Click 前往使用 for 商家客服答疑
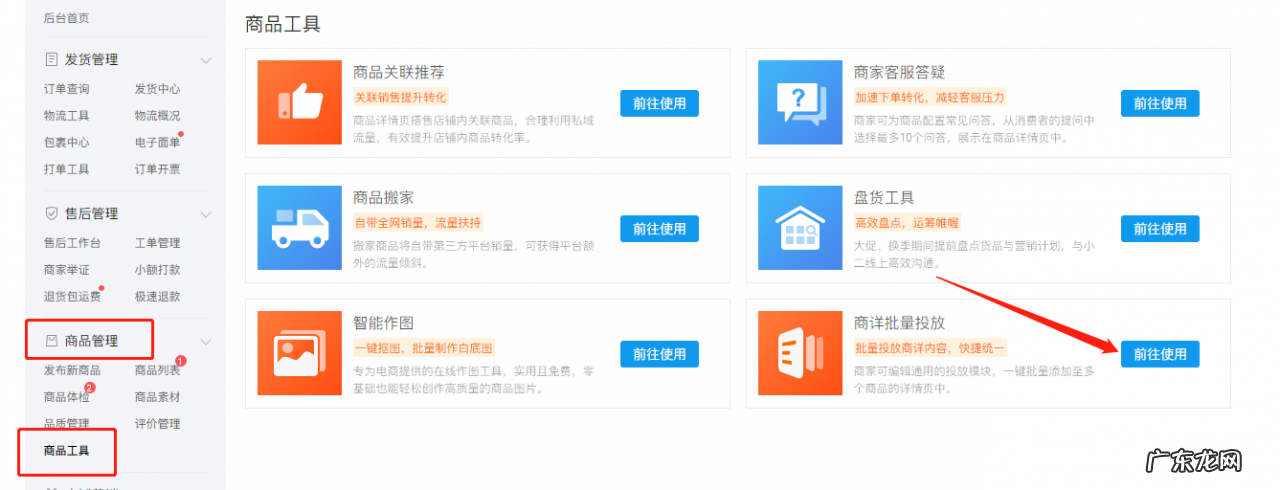This screenshot has width=1280, height=490. pyautogui.click(x=1159, y=104)
